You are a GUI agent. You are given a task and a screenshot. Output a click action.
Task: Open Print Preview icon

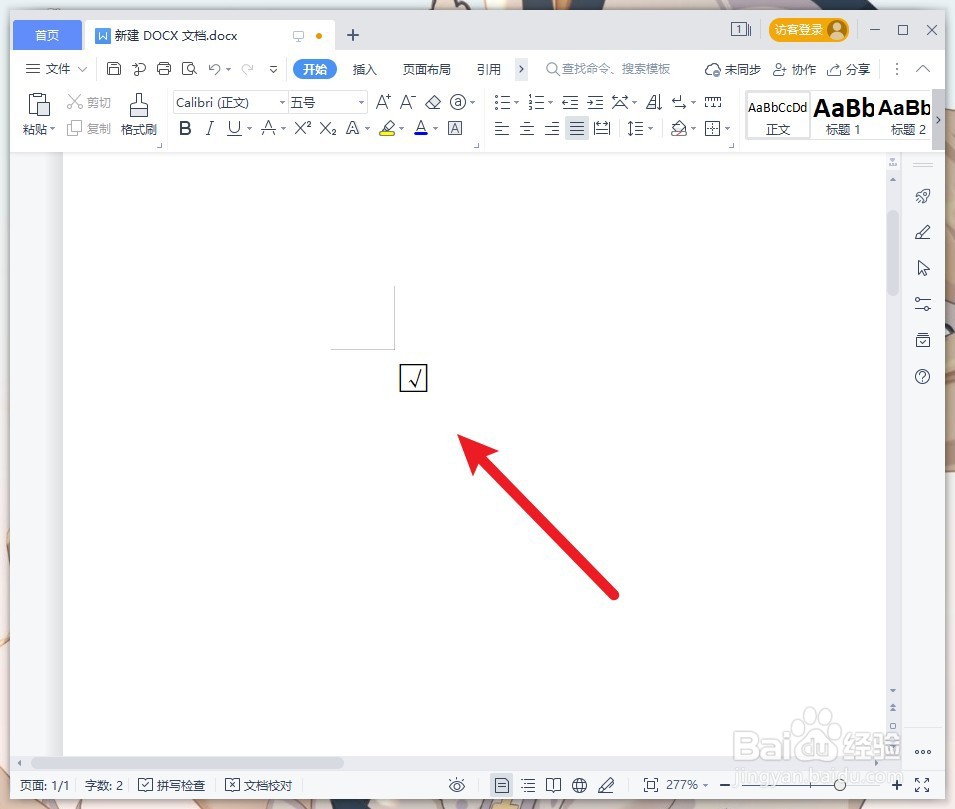(x=189, y=69)
